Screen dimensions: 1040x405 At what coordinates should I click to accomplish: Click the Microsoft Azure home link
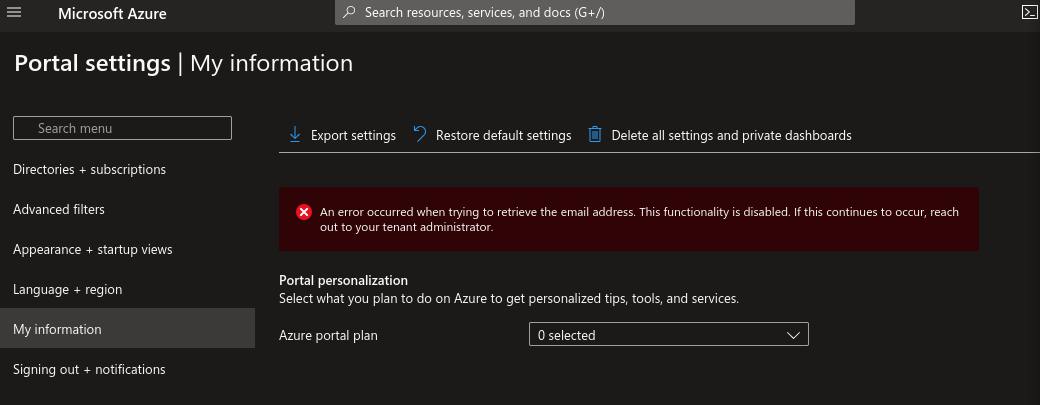coord(112,14)
